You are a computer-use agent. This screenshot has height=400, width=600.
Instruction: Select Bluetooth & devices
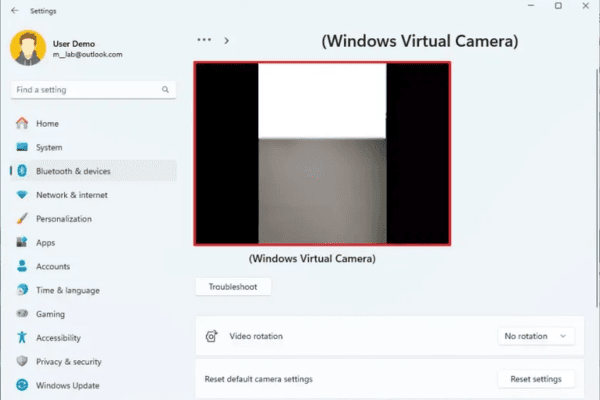(x=93, y=171)
